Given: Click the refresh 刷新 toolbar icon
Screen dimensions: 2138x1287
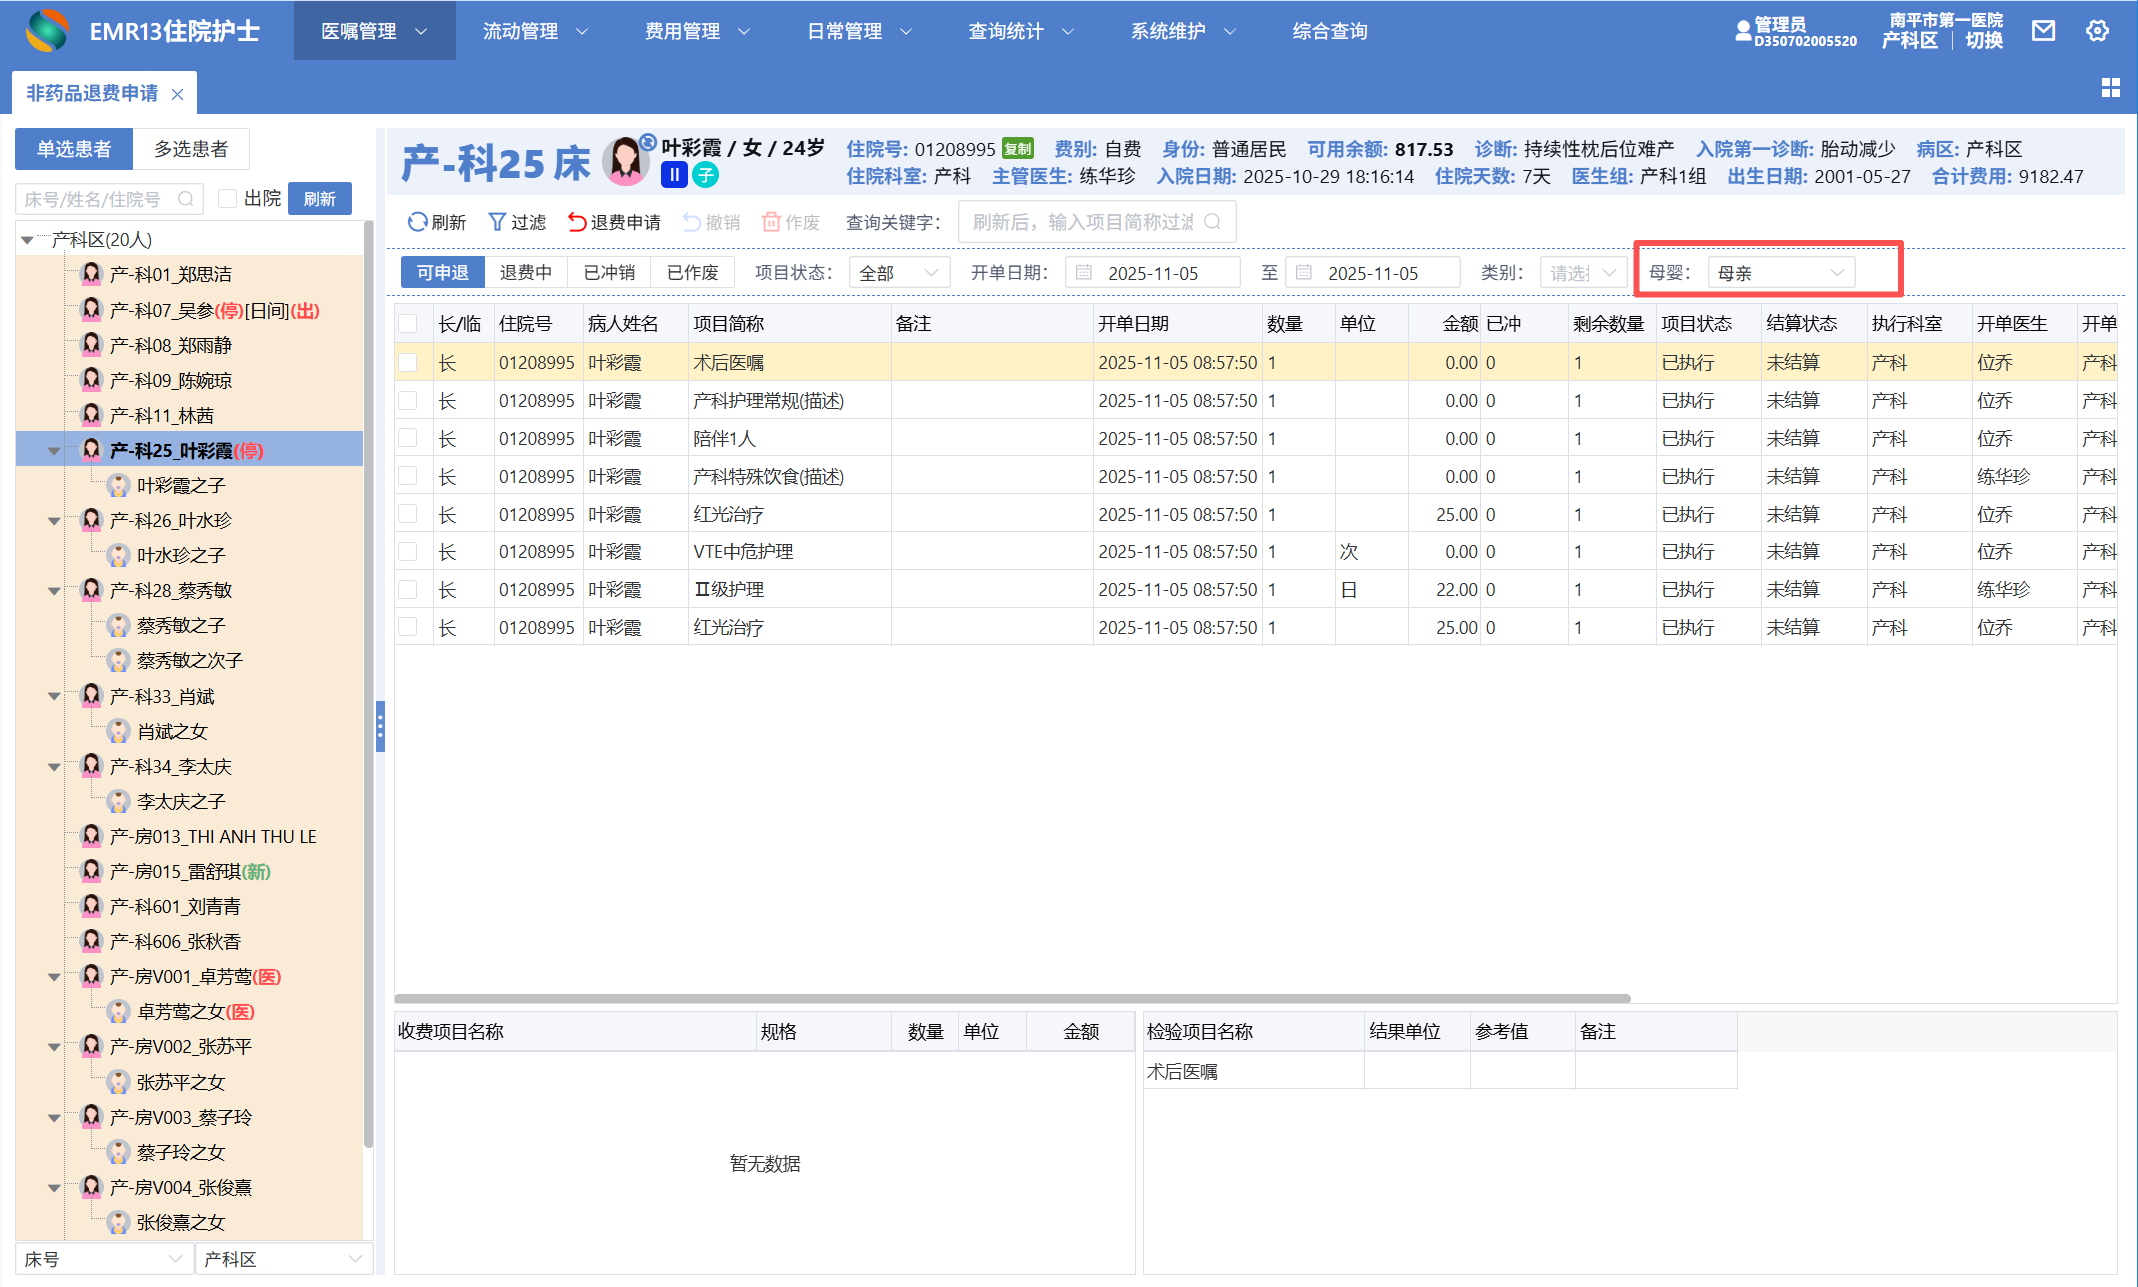Looking at the screenshot, I should pyautogui.click(x=418, y=222).
